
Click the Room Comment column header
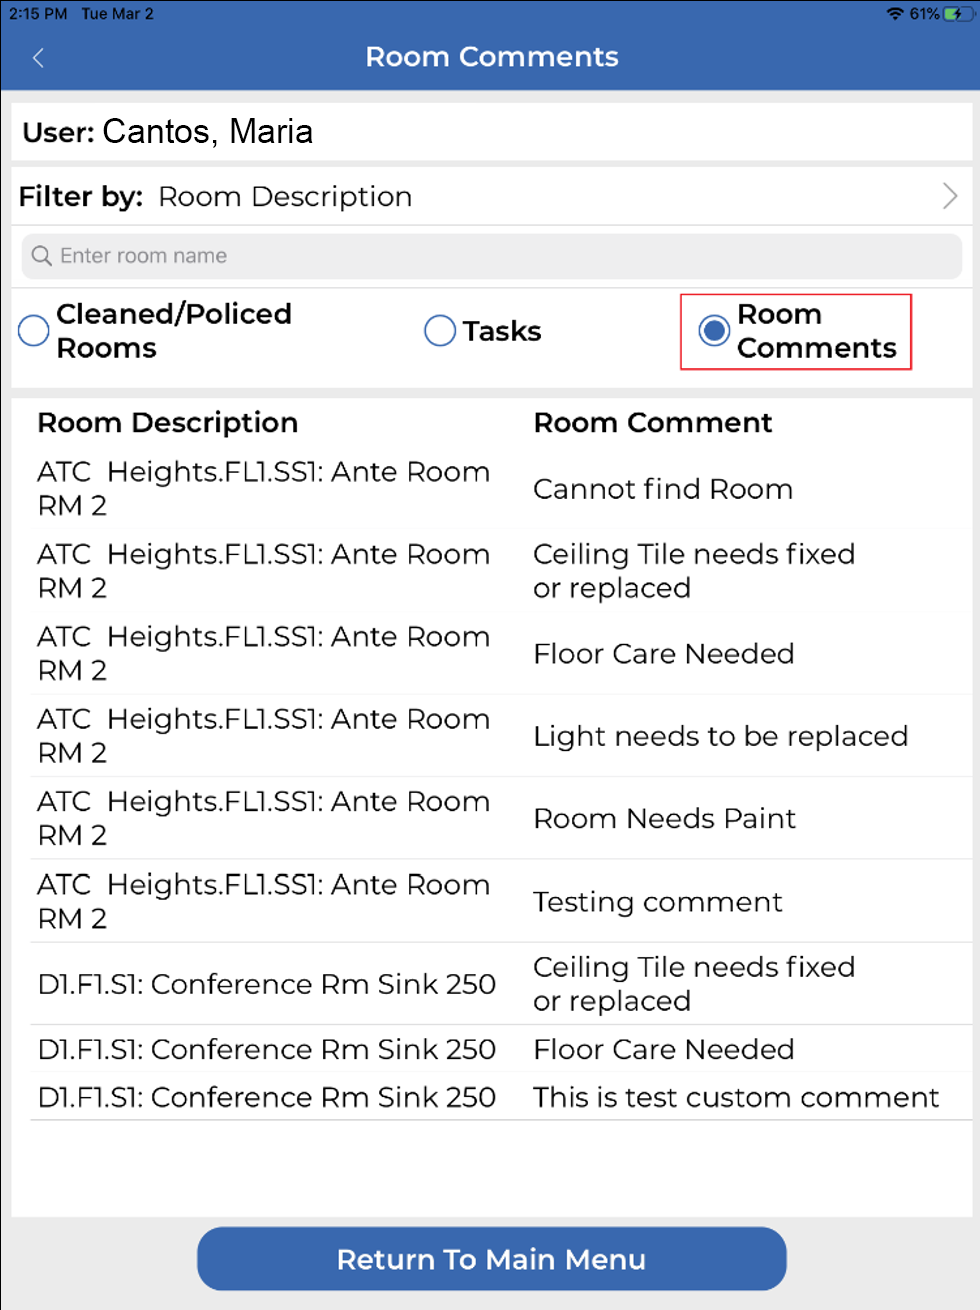point(653,423)
